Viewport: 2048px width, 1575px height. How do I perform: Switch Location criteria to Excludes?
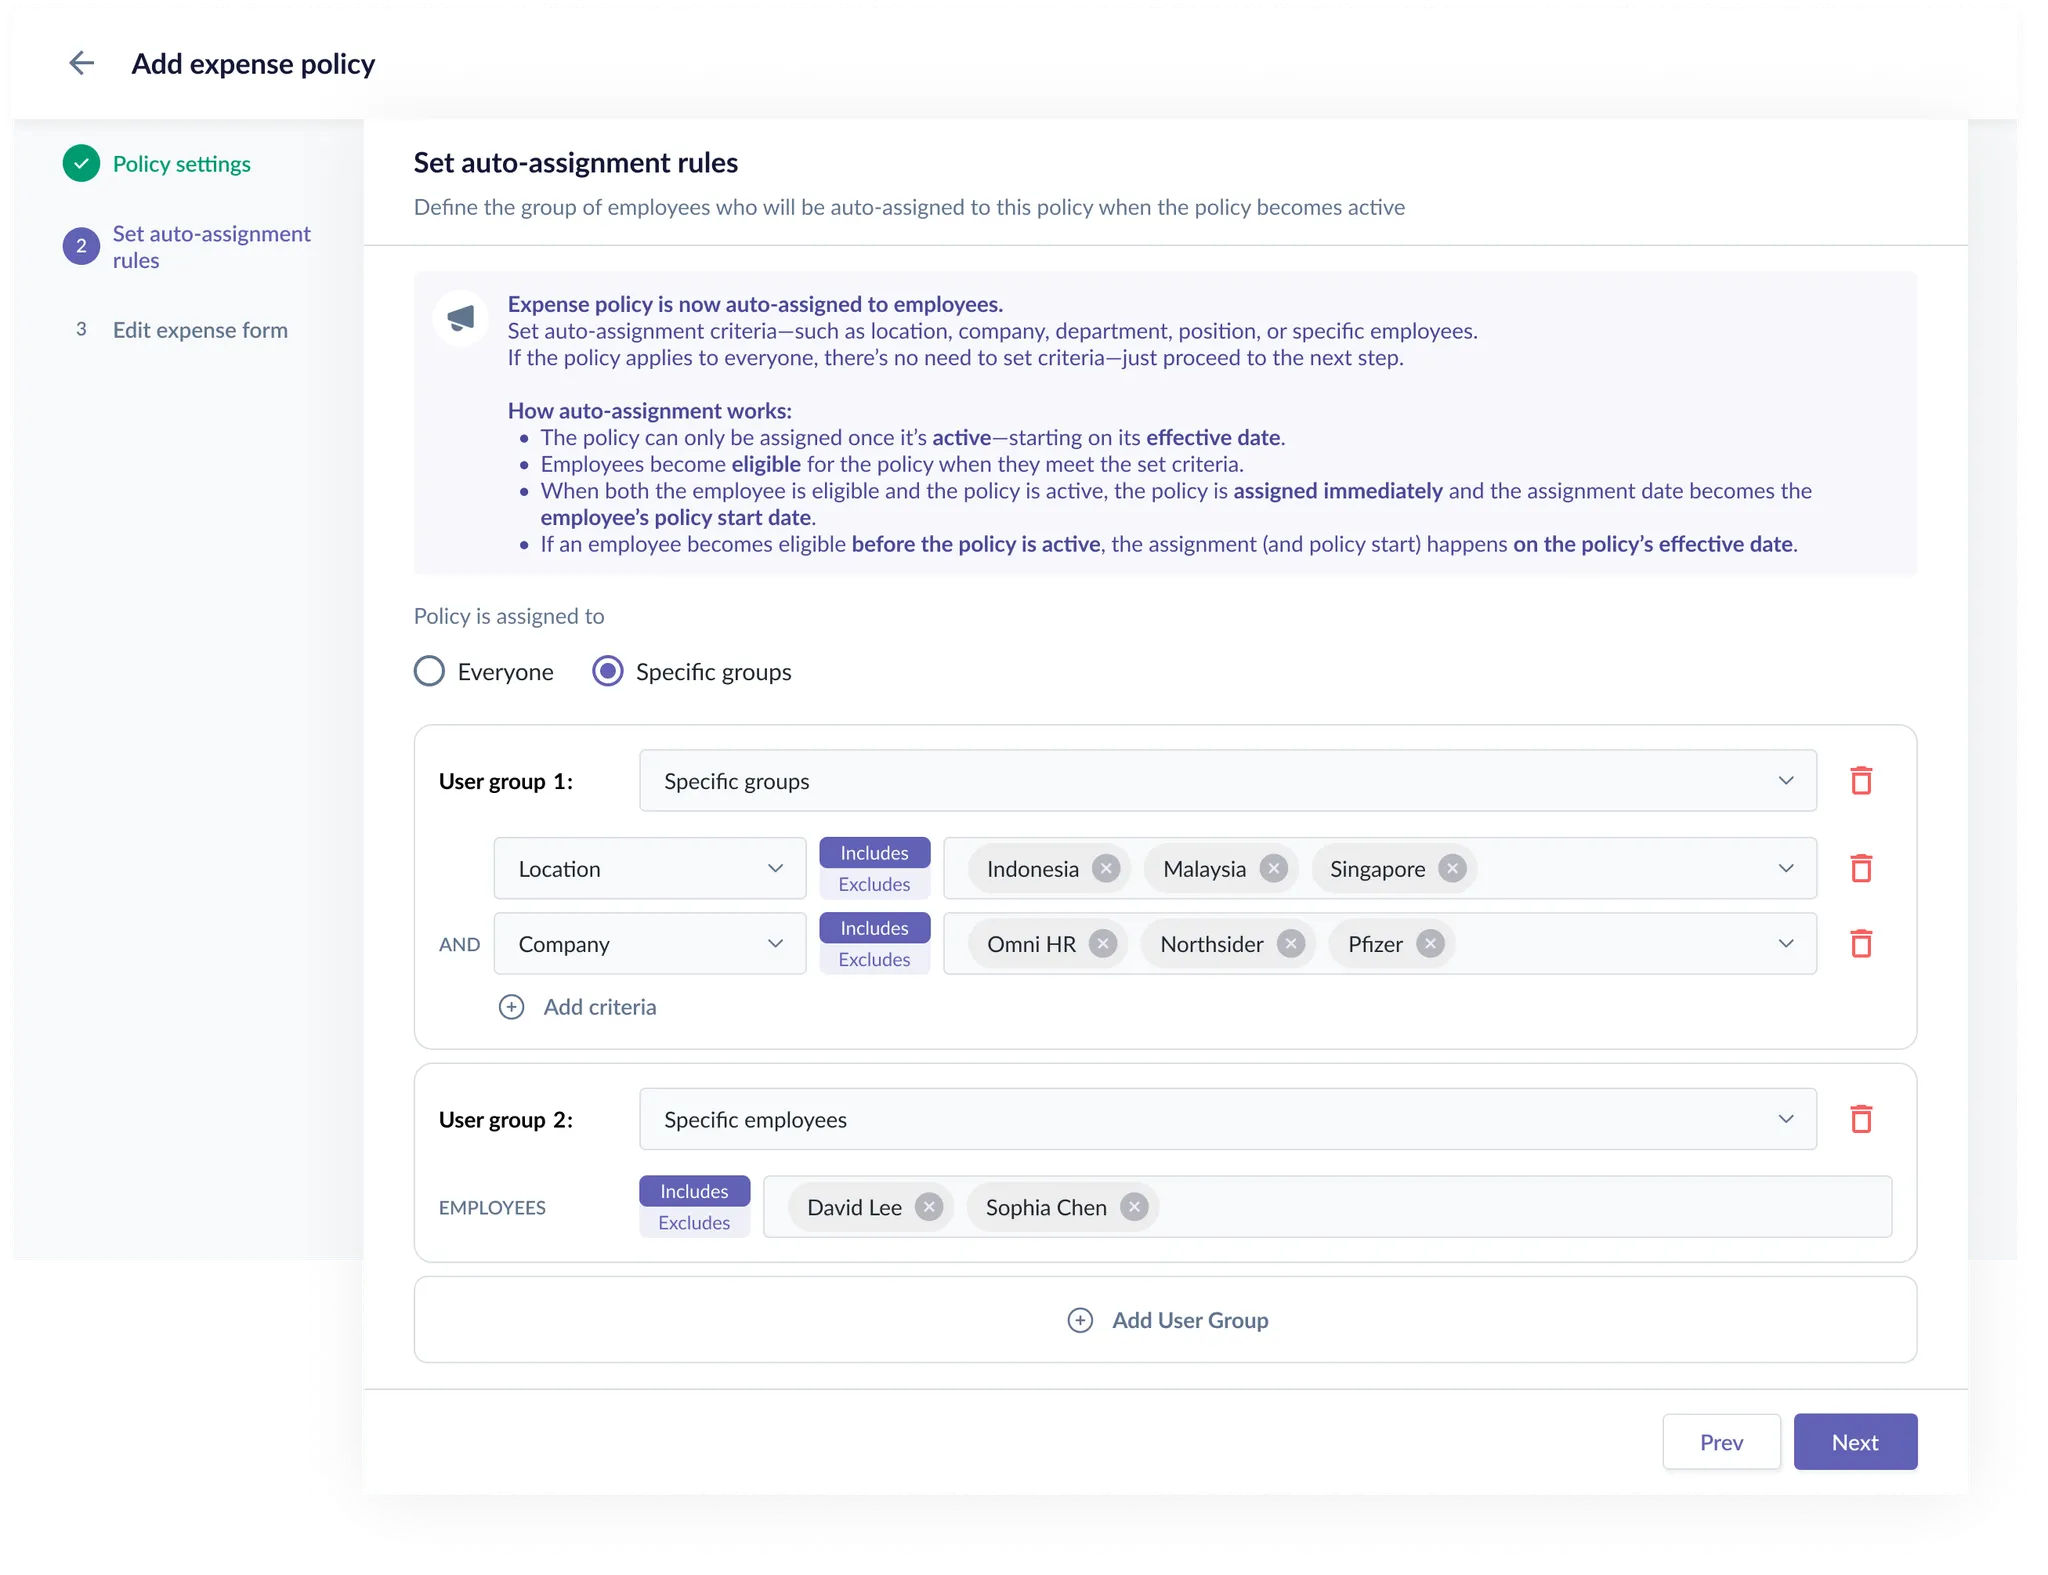874,884
